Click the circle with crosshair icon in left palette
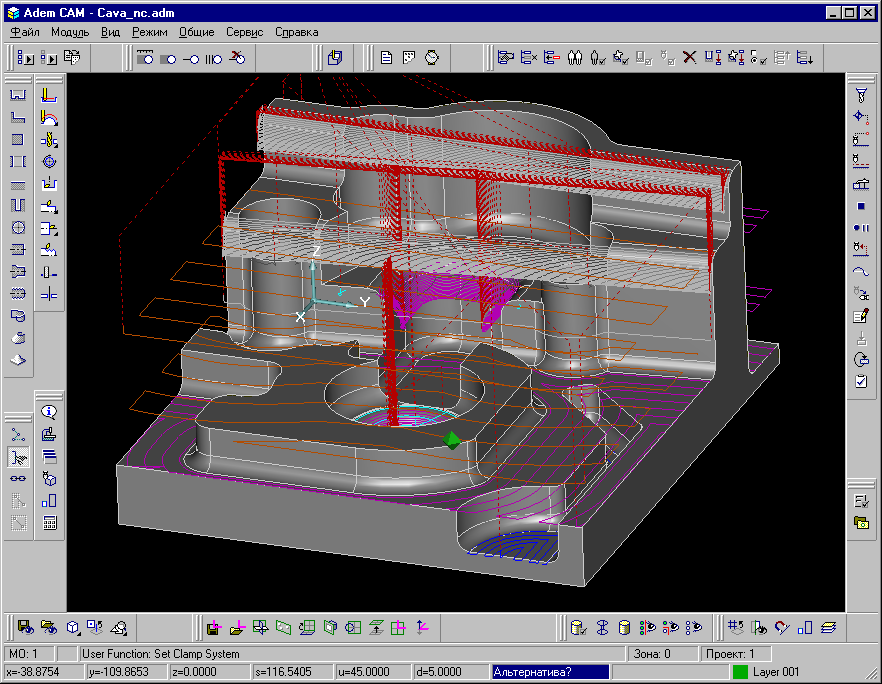Viewport: 882px width, 684px height. (x=18, y=227)
